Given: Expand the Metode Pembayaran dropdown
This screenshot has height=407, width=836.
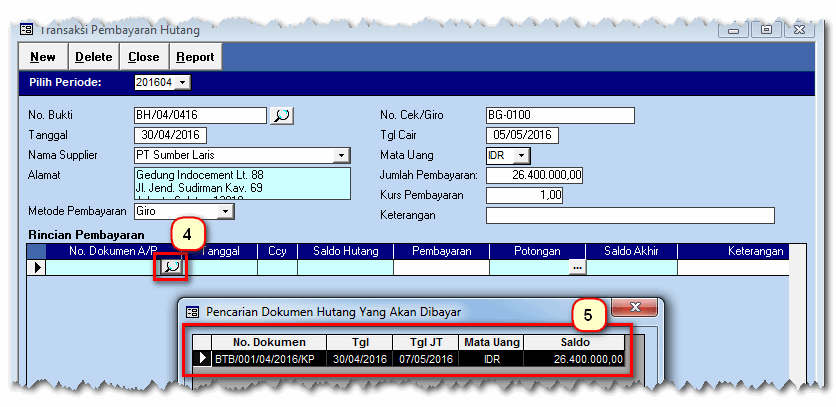Looking at the screenshot, I should point(226,212).
